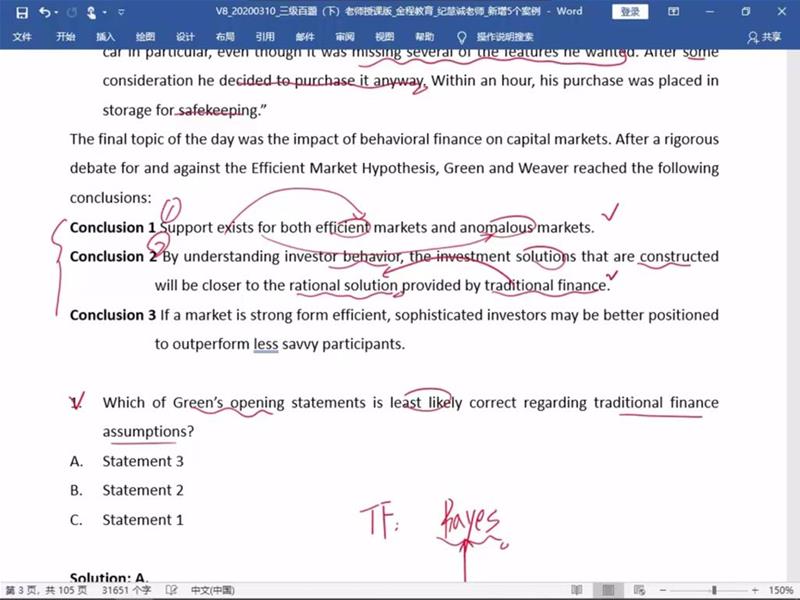
Task: Click the touch/mouse mode icon
Action: pyautogui.click(x=92, y=12)
